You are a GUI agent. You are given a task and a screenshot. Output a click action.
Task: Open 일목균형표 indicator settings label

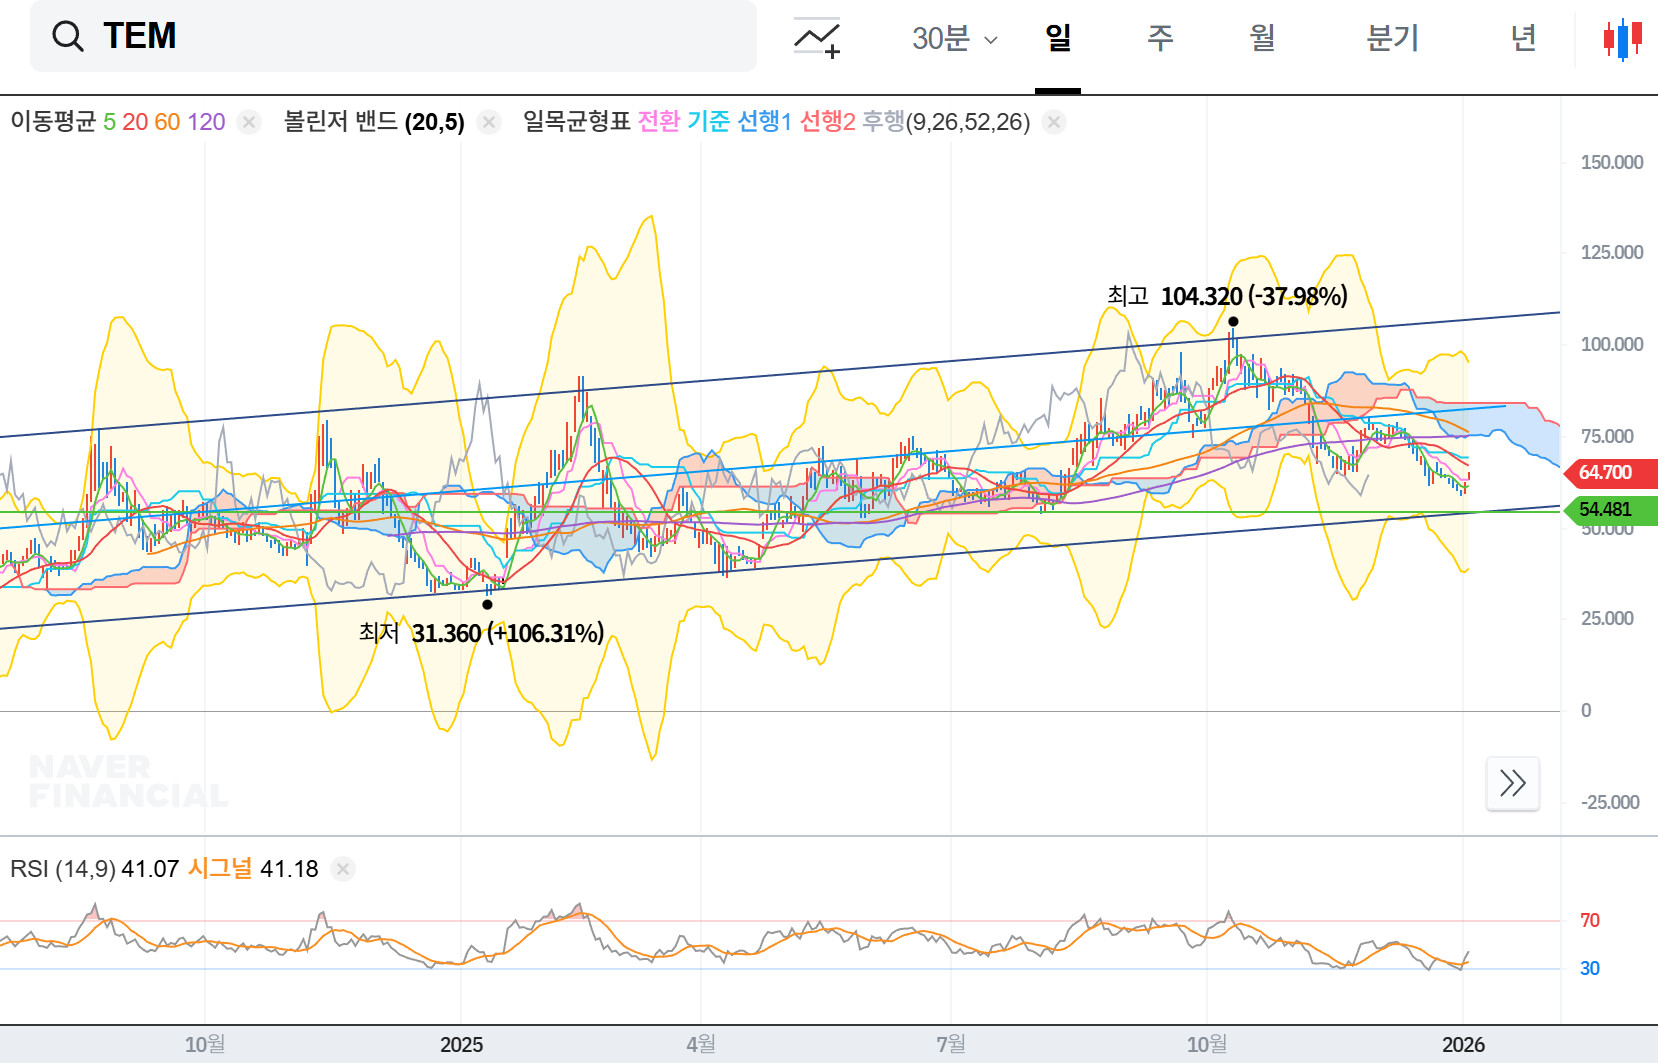pos(577,122)
